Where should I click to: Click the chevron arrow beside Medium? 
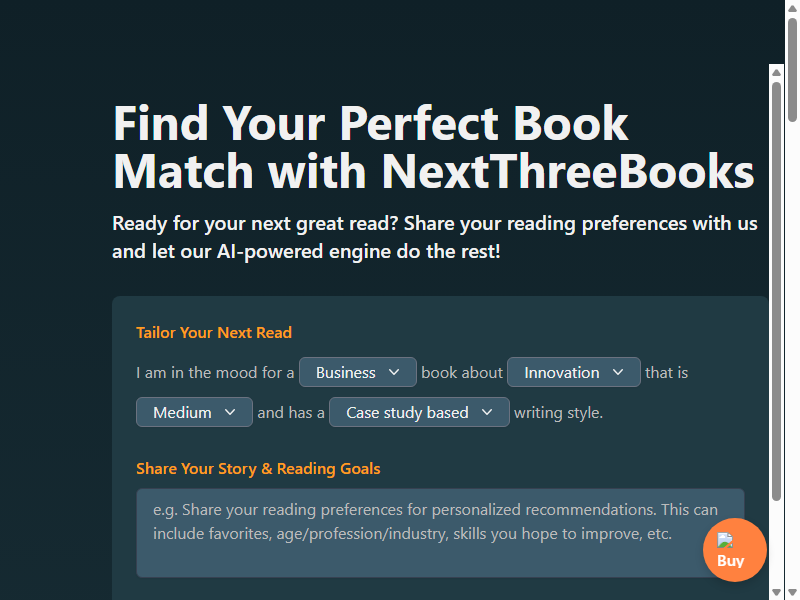coord(230,412)
